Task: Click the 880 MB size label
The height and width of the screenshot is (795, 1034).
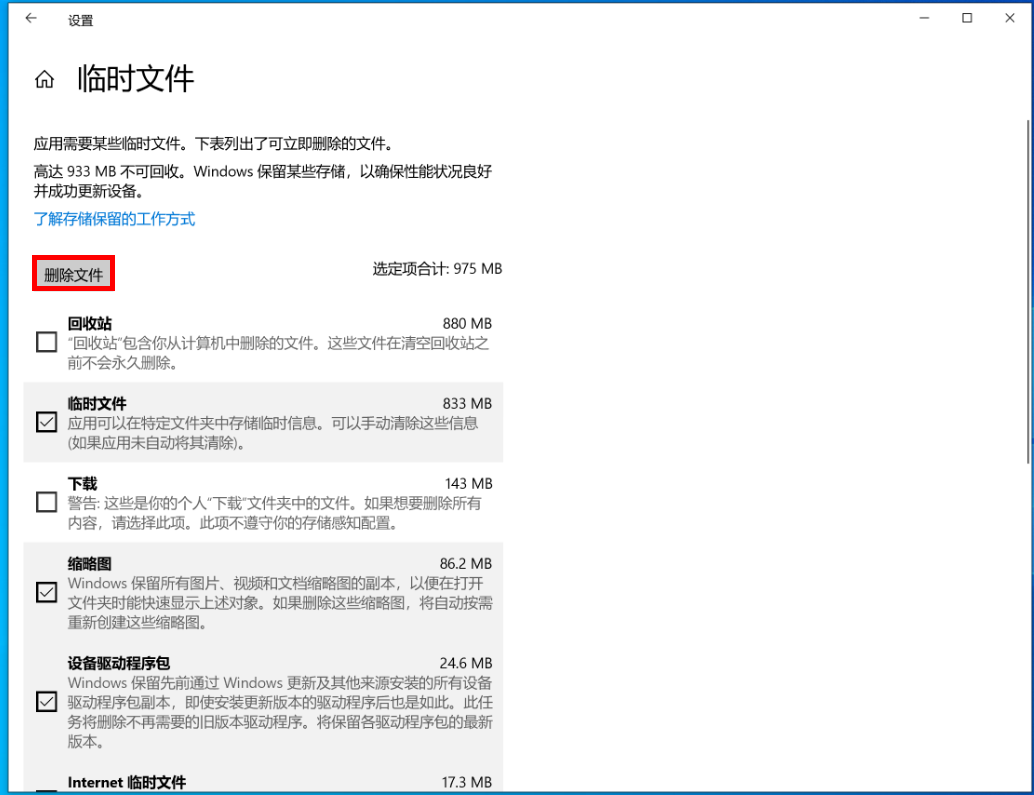Action: (467, 324)
